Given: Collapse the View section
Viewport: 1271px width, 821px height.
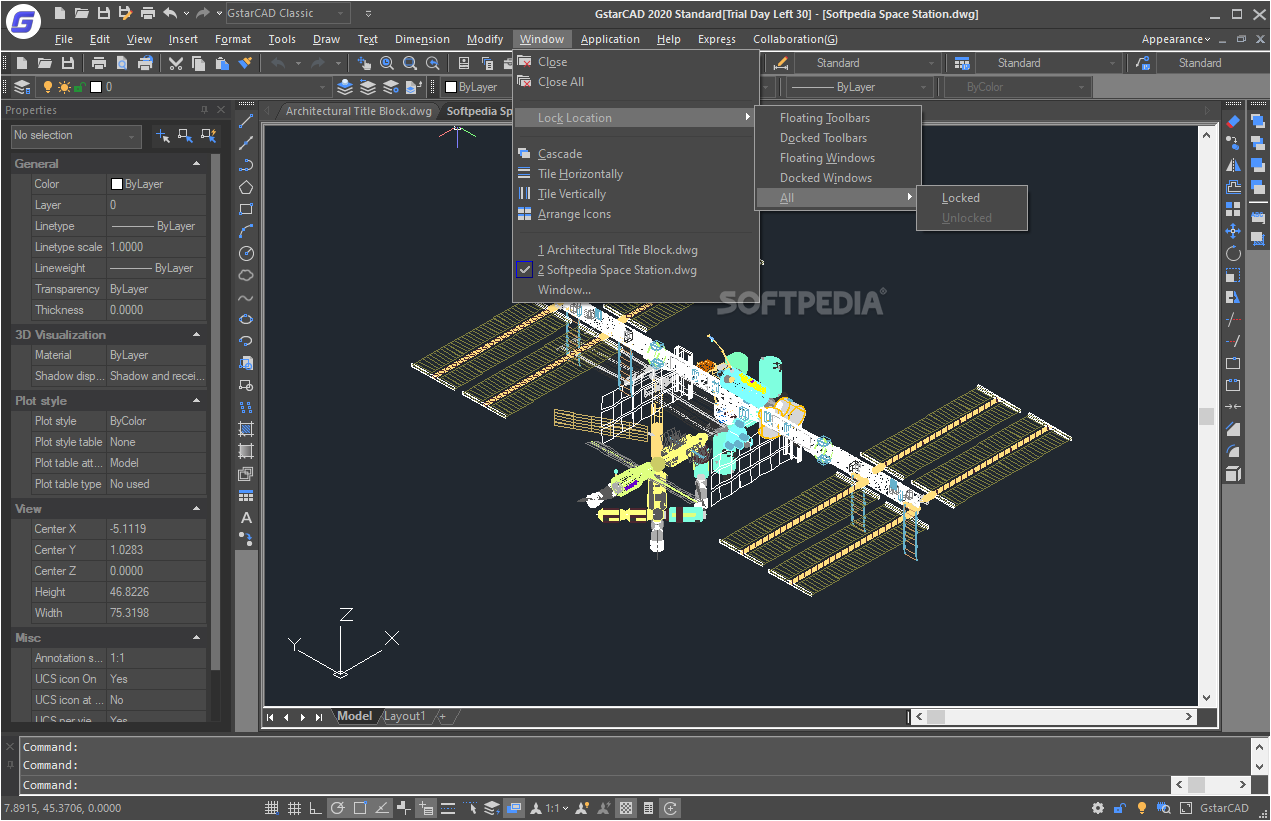Looking at the screenshot, I should (x=196, y=508).
